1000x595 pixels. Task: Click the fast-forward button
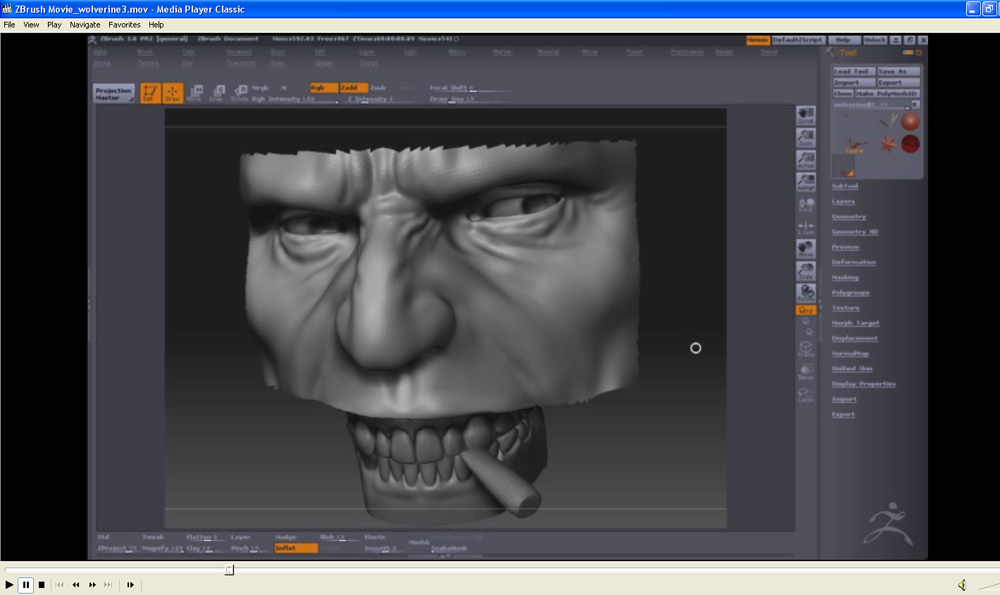click(x=92, y=584)
